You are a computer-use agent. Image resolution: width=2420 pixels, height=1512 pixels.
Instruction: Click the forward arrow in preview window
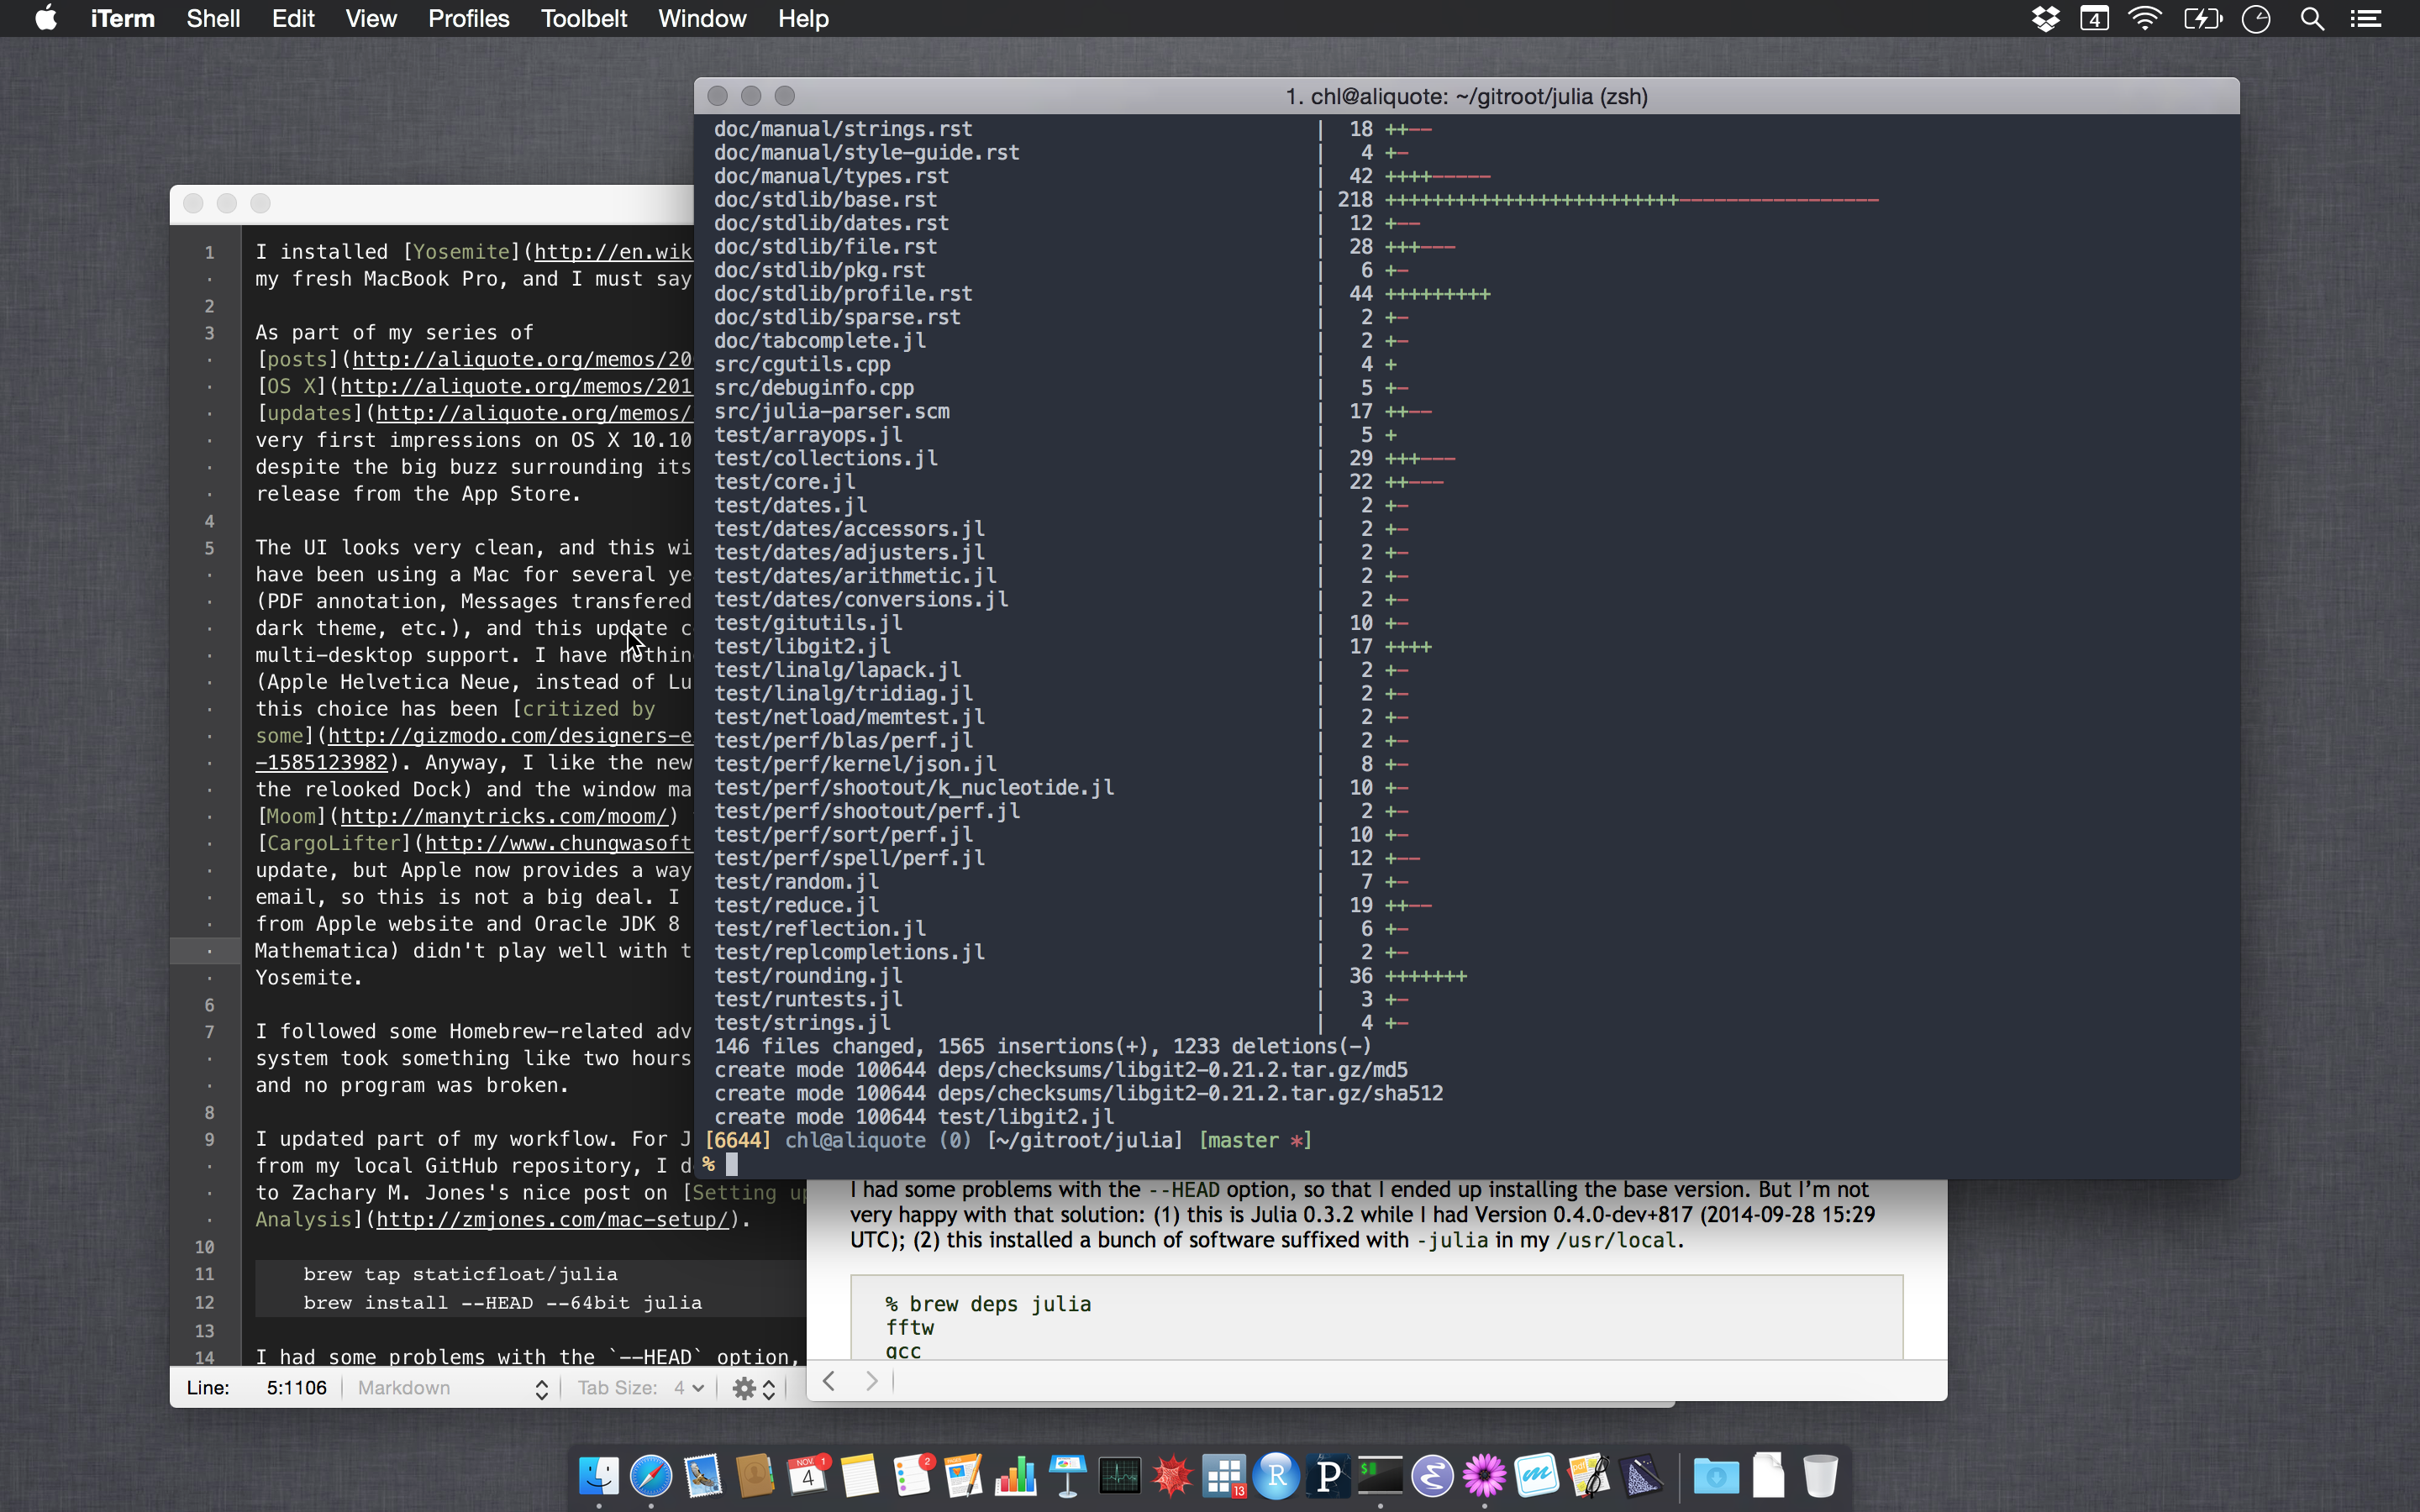pyautogui.click(x=871, y=1381)
